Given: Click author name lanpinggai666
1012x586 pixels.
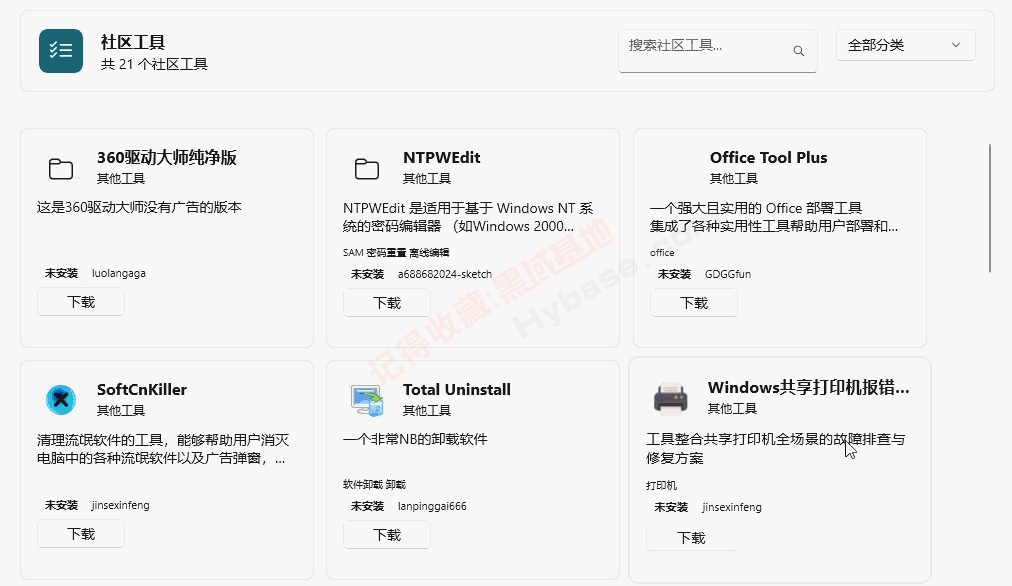Looking at the screenshot, I should click(x=432, y=506).
